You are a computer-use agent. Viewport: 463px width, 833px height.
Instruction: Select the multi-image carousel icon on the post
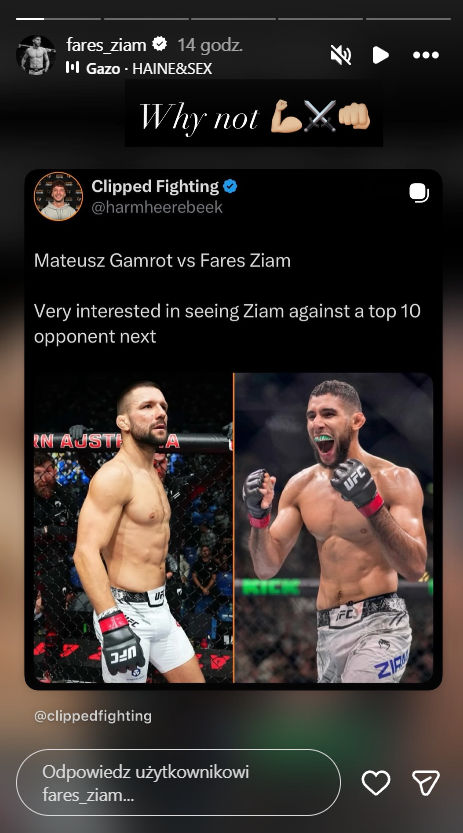point(419,193)
